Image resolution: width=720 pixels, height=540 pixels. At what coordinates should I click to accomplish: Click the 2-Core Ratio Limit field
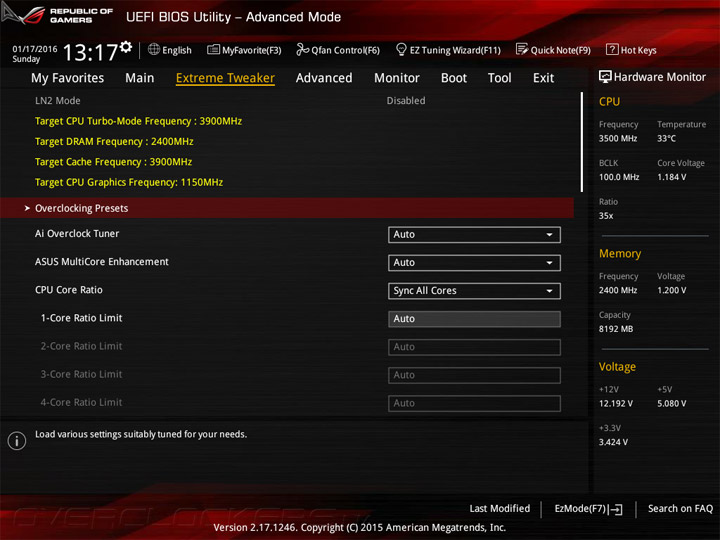point(474,347)
